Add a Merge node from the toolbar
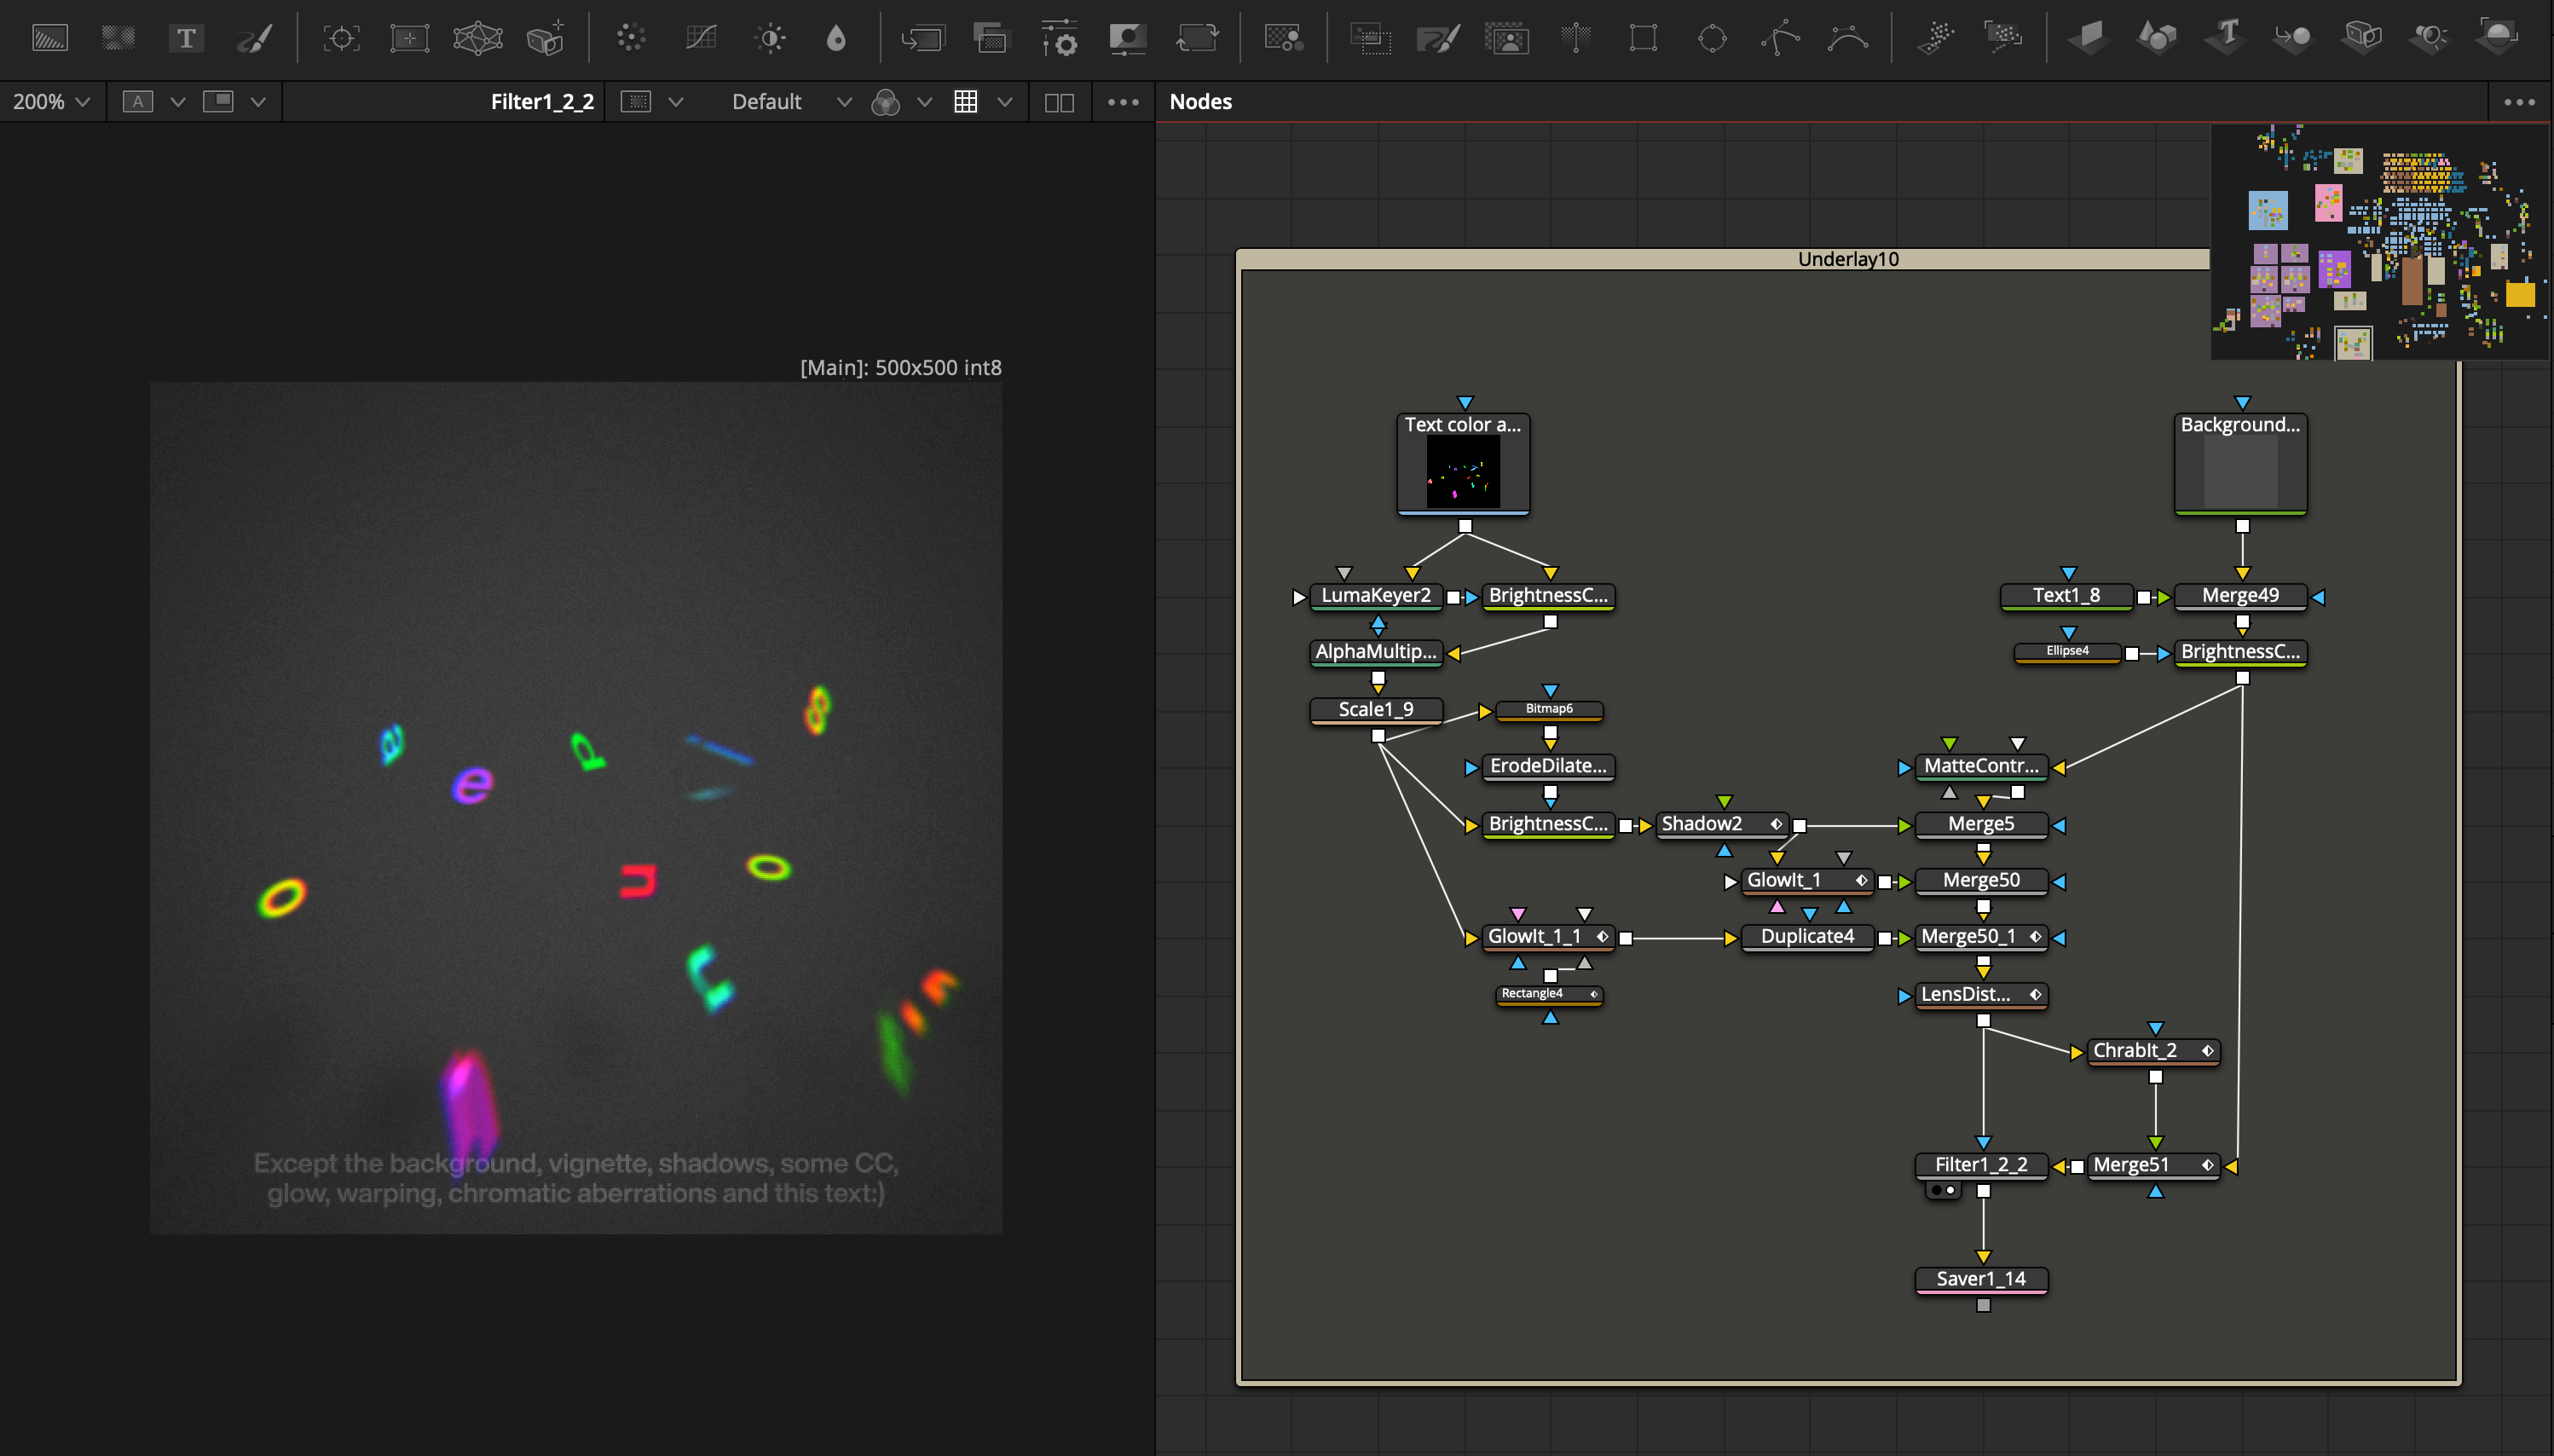Image resolution: width=2554 pixels, height=1456 pixels. (x=922, y=39)
